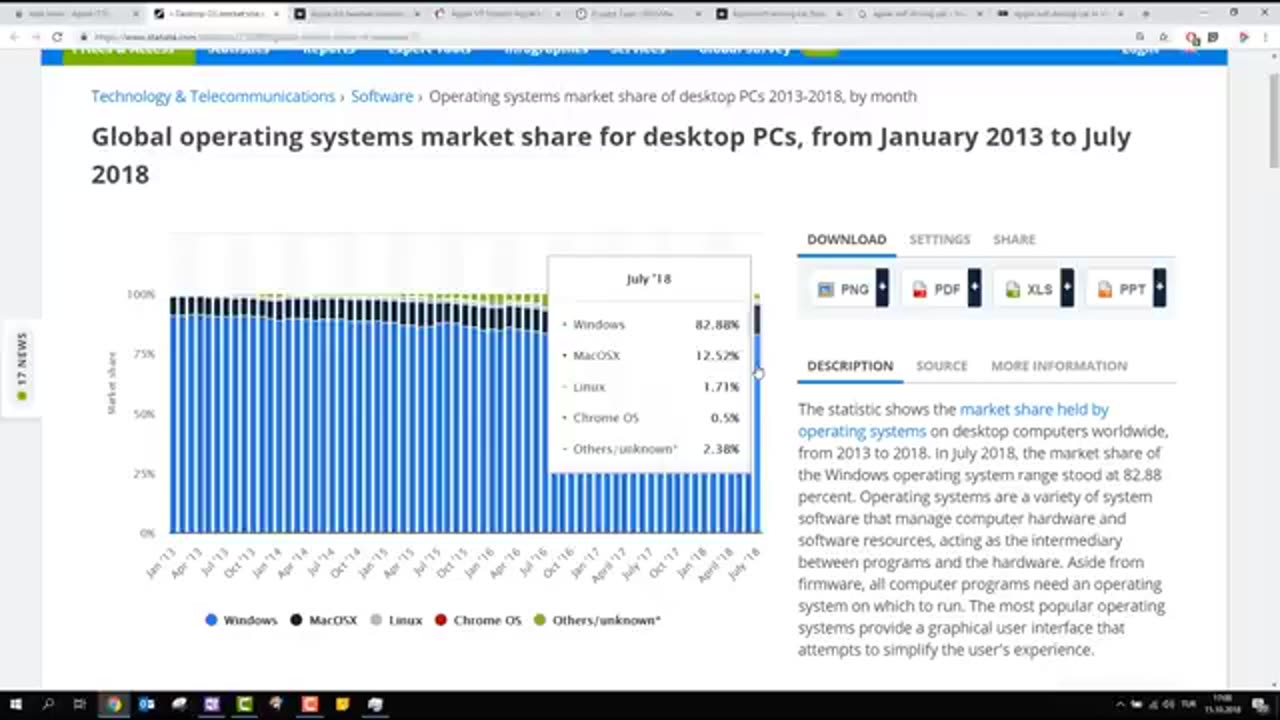Viewport: 1280px width, 720px height.
Task: Click the green Others/unknown legend dot
Action: 540,620
